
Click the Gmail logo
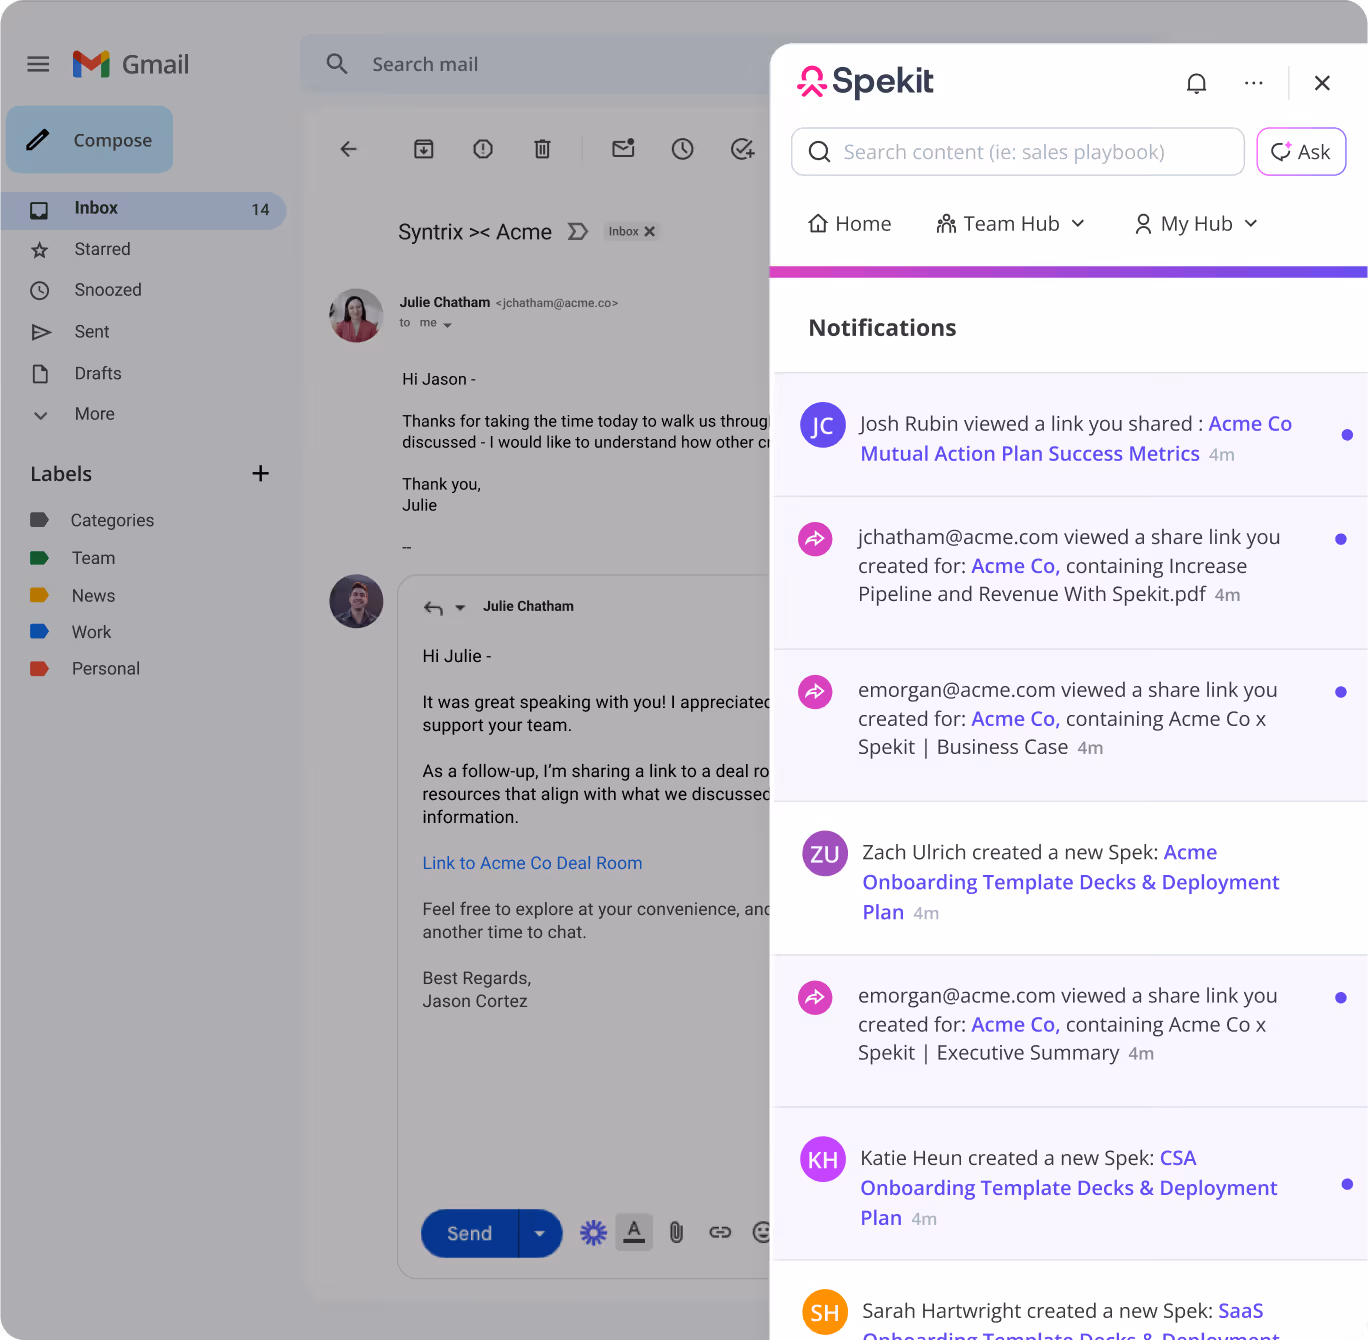coord(131,65)
